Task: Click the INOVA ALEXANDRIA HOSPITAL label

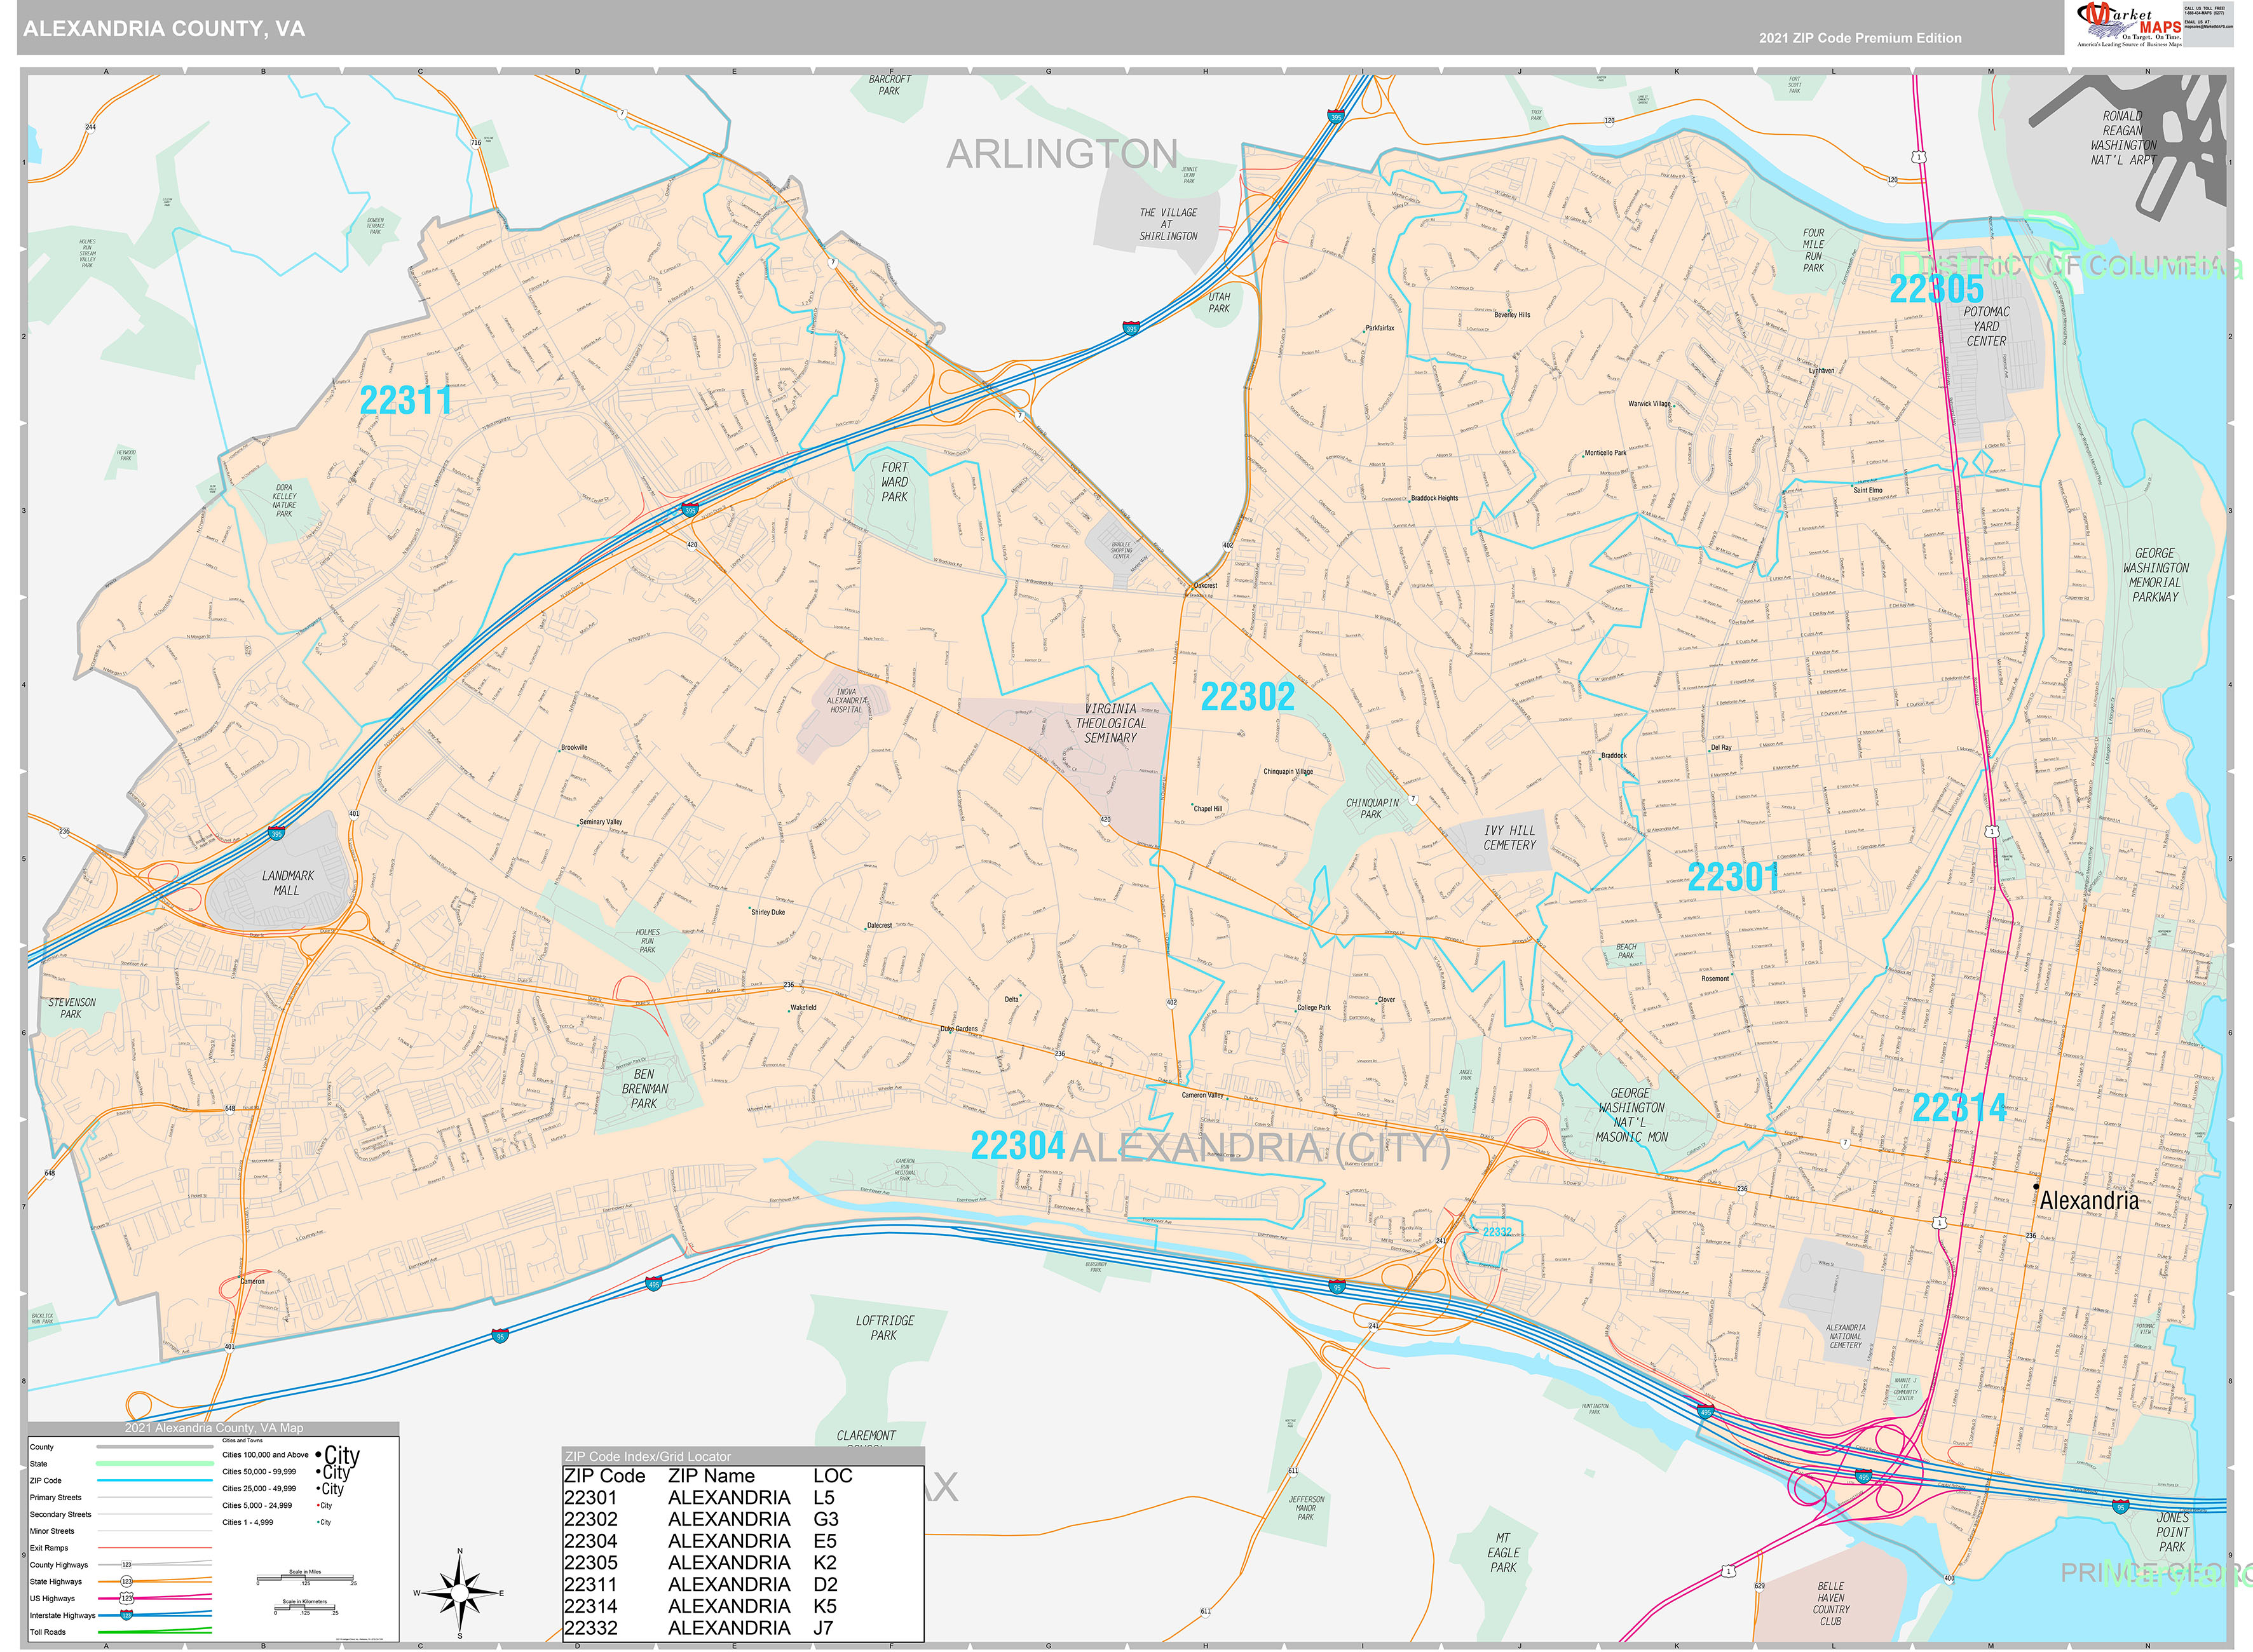Action: pyautogui.click(x=846, y=700)
